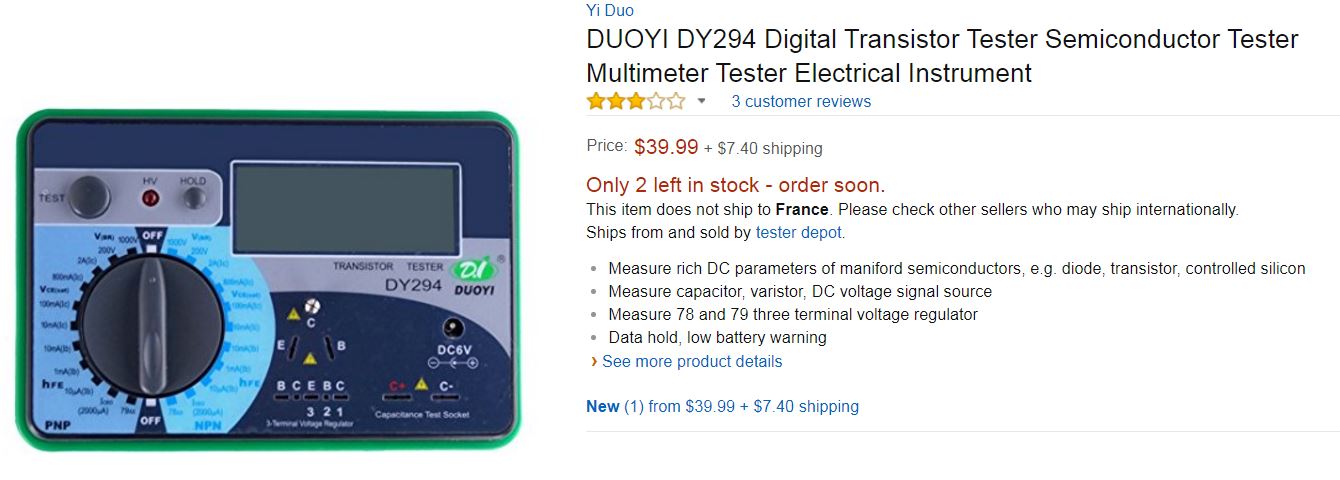
Task: Click the DY294 tester product image
Action: 268,279
